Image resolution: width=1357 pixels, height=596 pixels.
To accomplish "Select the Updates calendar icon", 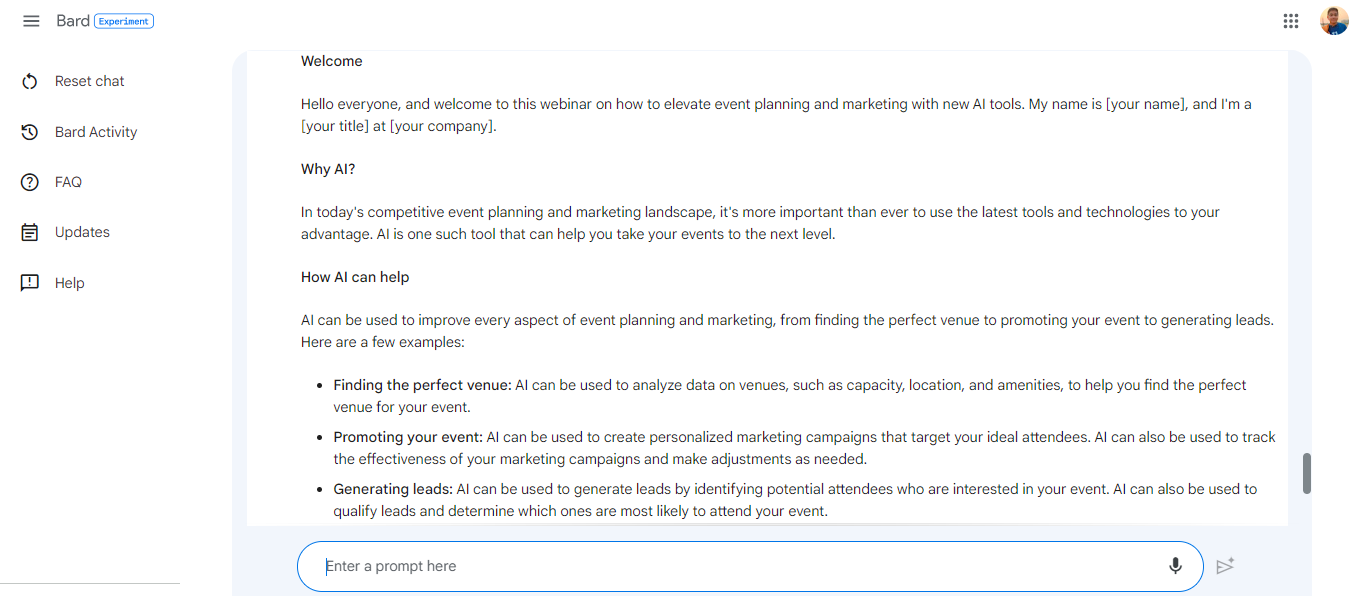I will coord(29,231).
